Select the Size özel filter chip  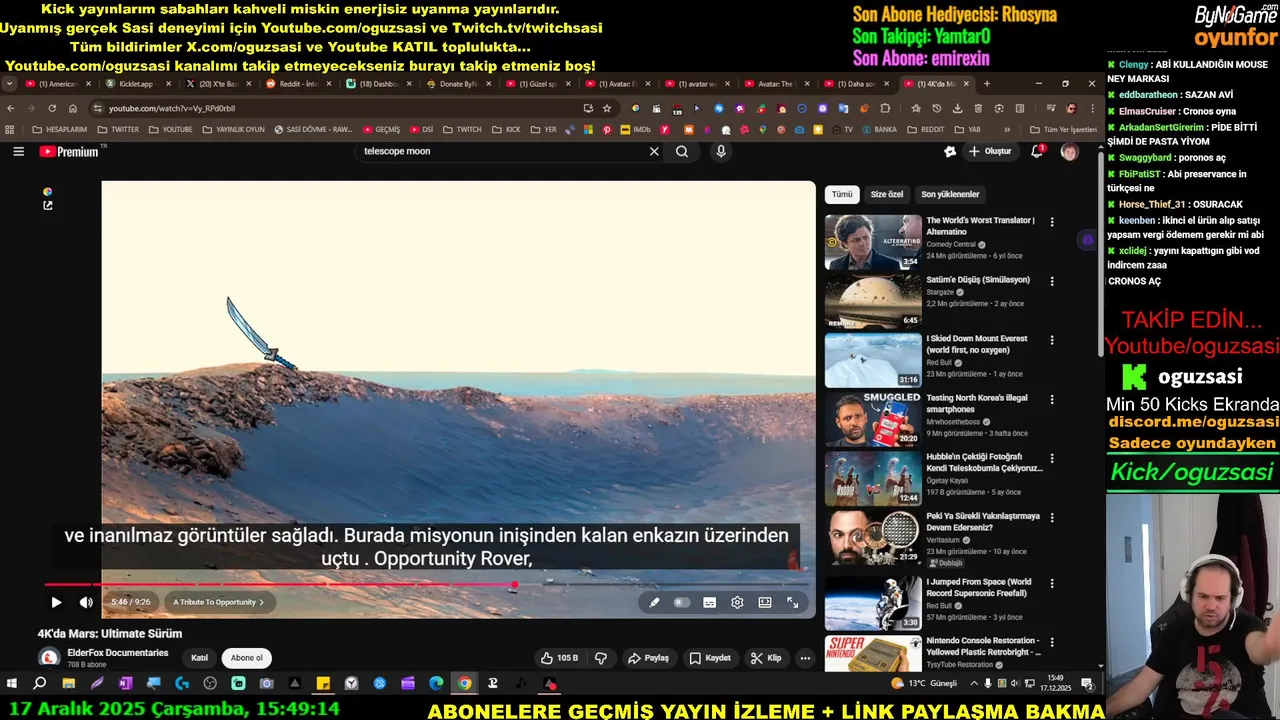[x=887, y=194]
